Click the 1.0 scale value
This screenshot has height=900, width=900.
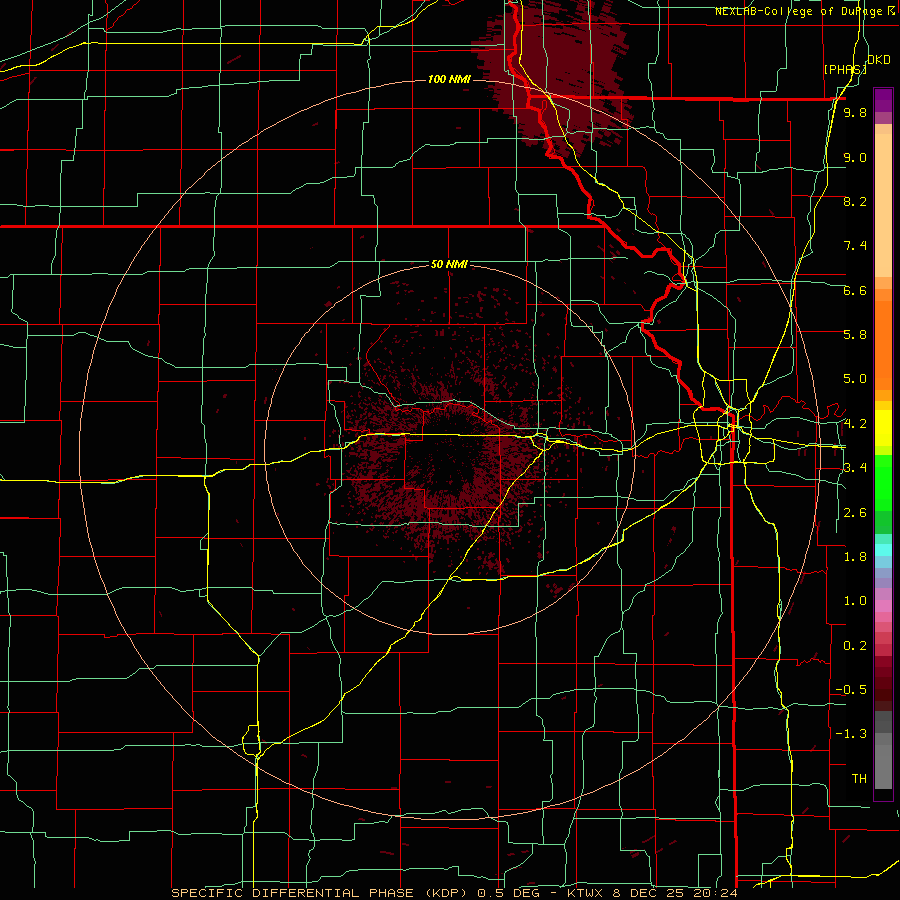click(855, 601)
